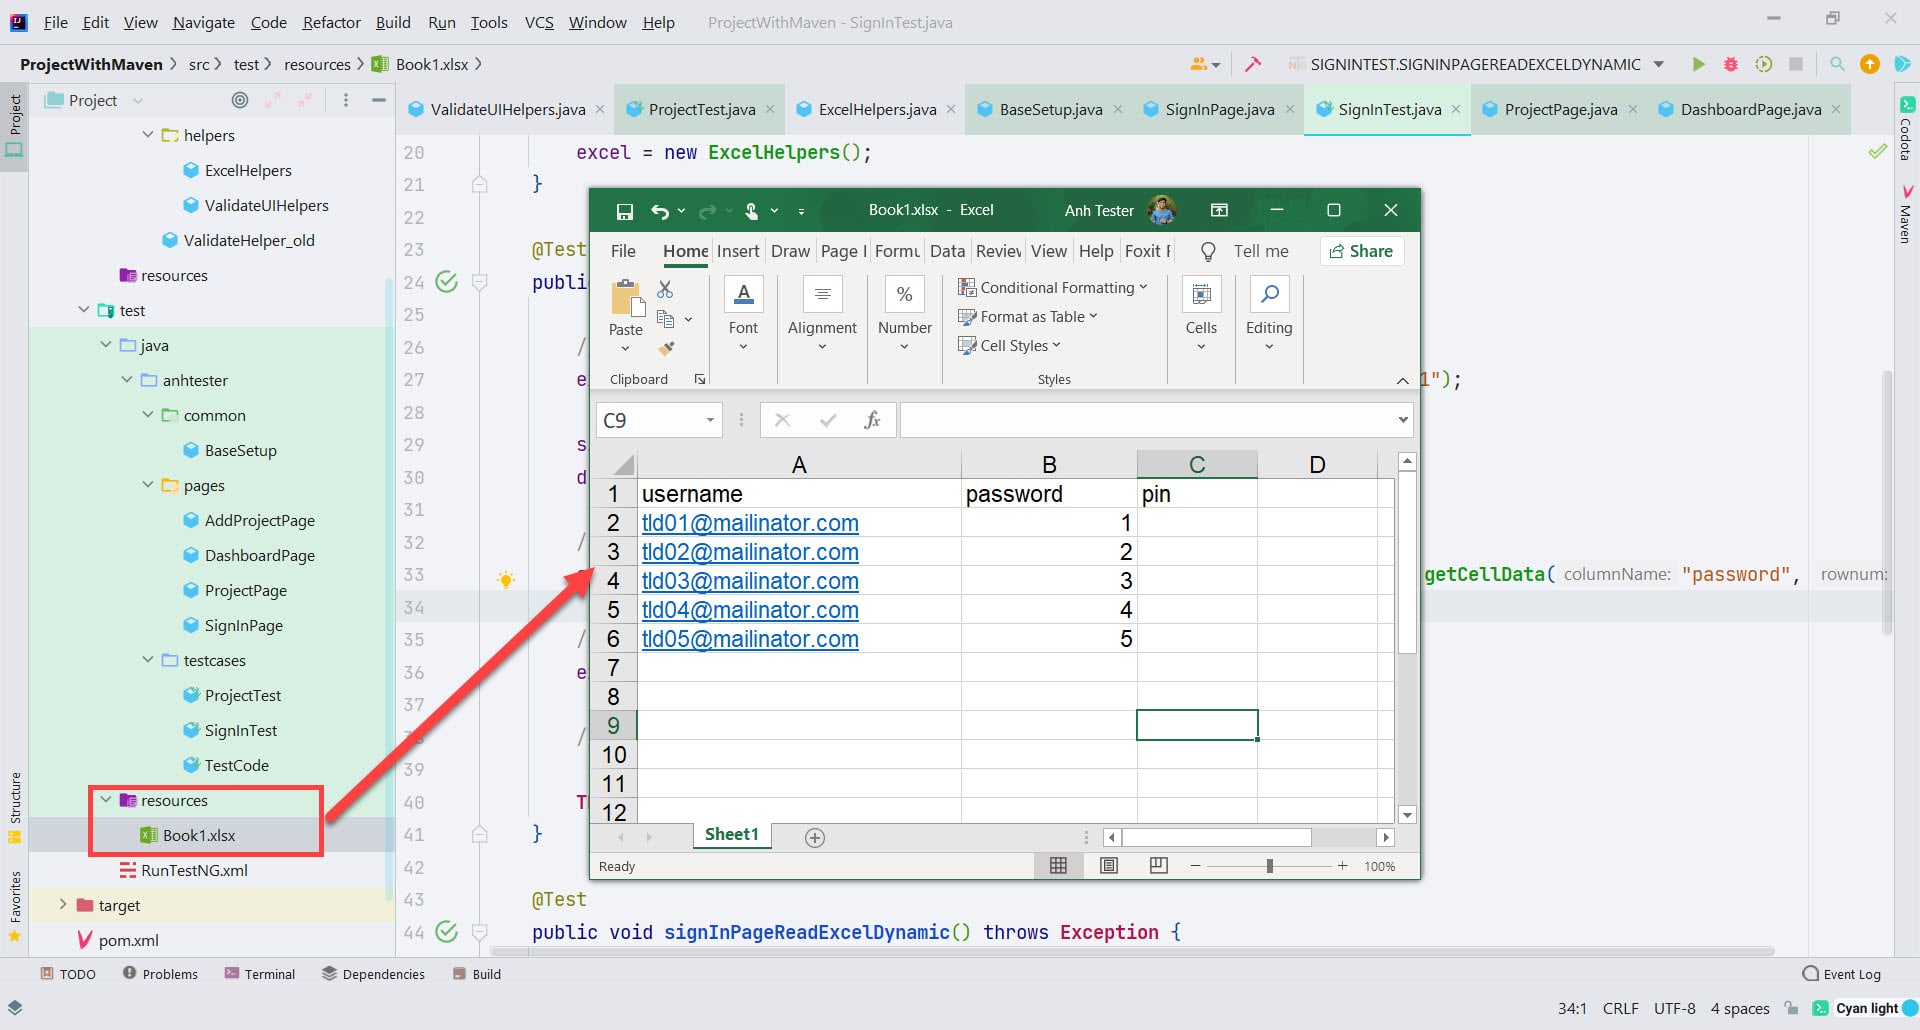Click run test gutter icon on line 24
Viewport: 1920px width, 1030px height.
point(447,282)
